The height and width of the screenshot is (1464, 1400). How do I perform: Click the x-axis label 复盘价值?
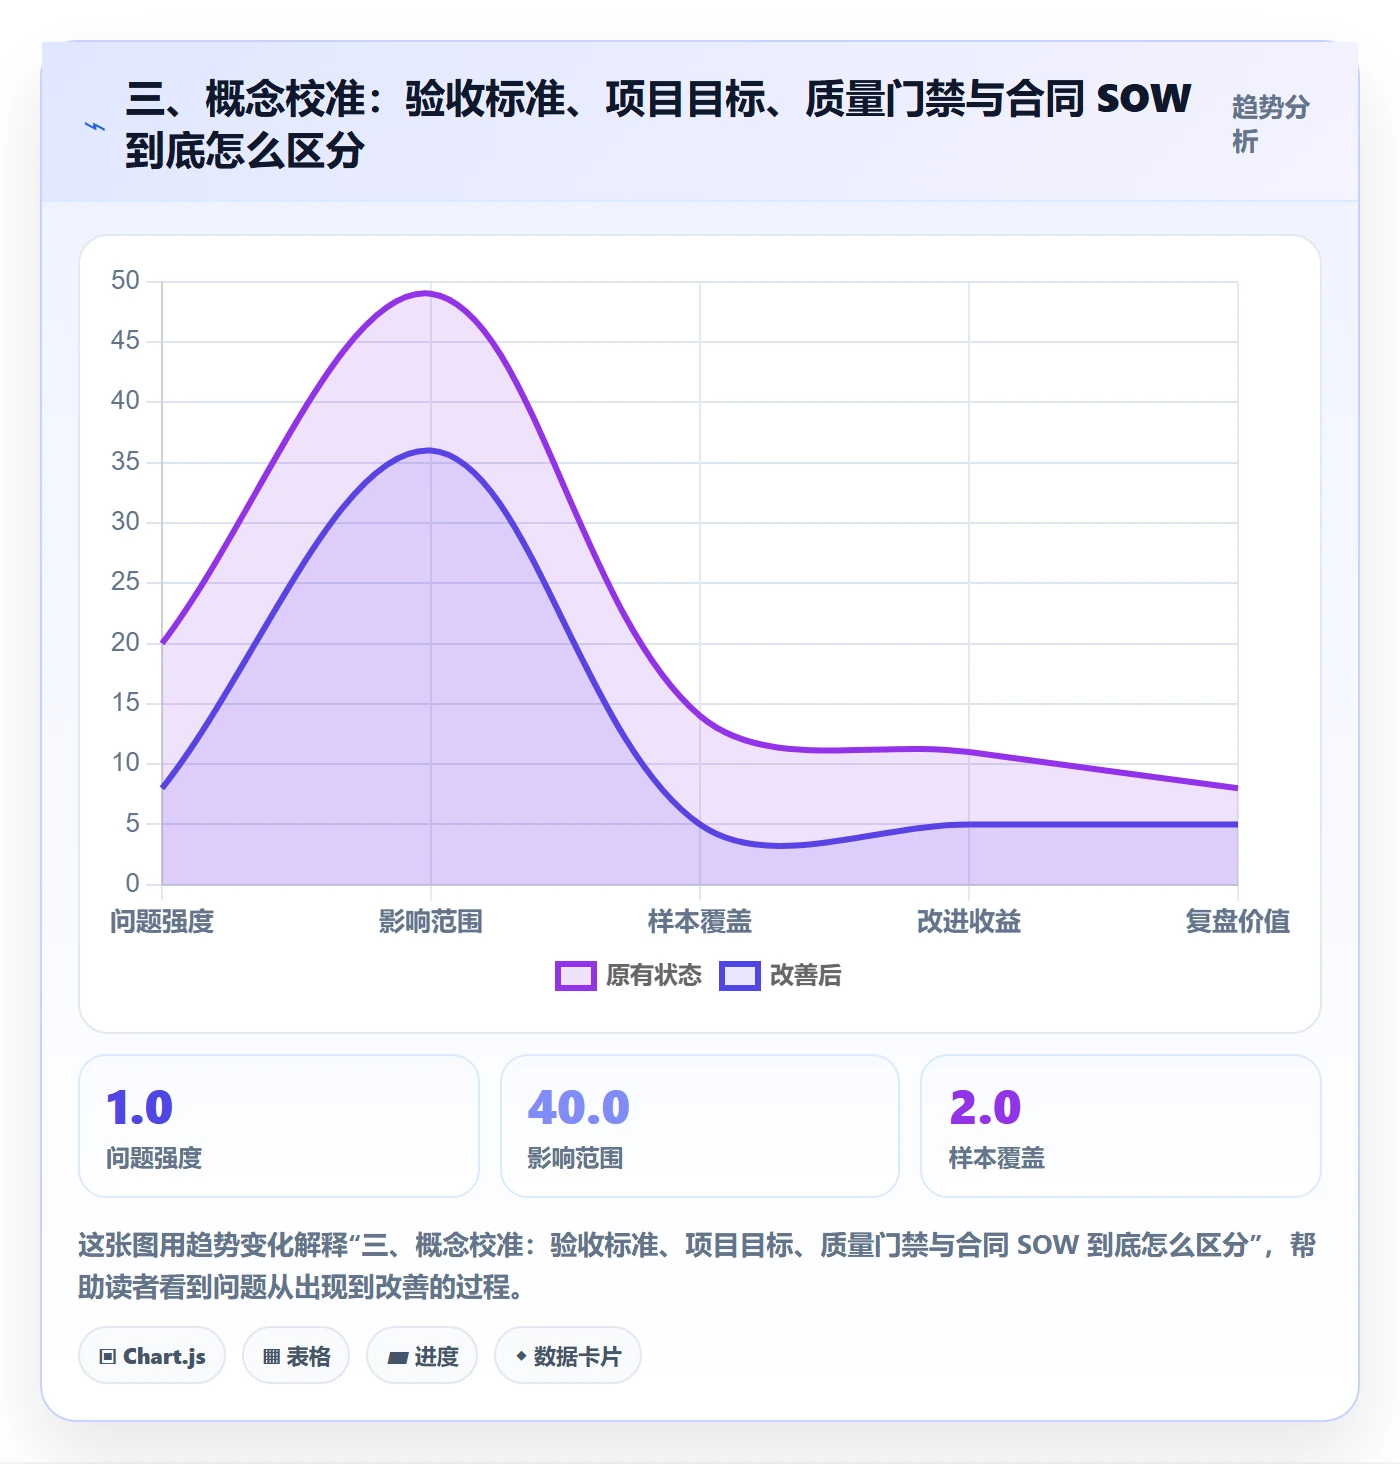pos(1238,921)
